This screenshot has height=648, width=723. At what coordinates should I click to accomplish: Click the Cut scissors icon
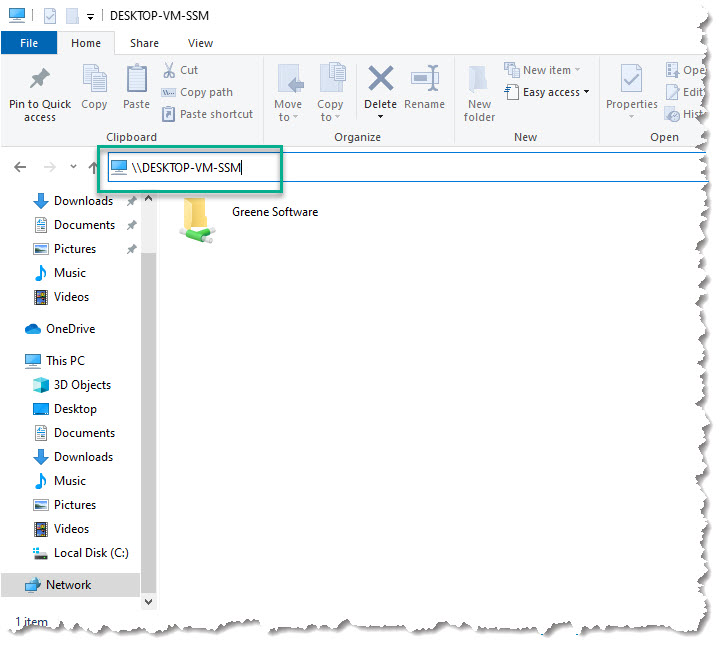[169, 70]
